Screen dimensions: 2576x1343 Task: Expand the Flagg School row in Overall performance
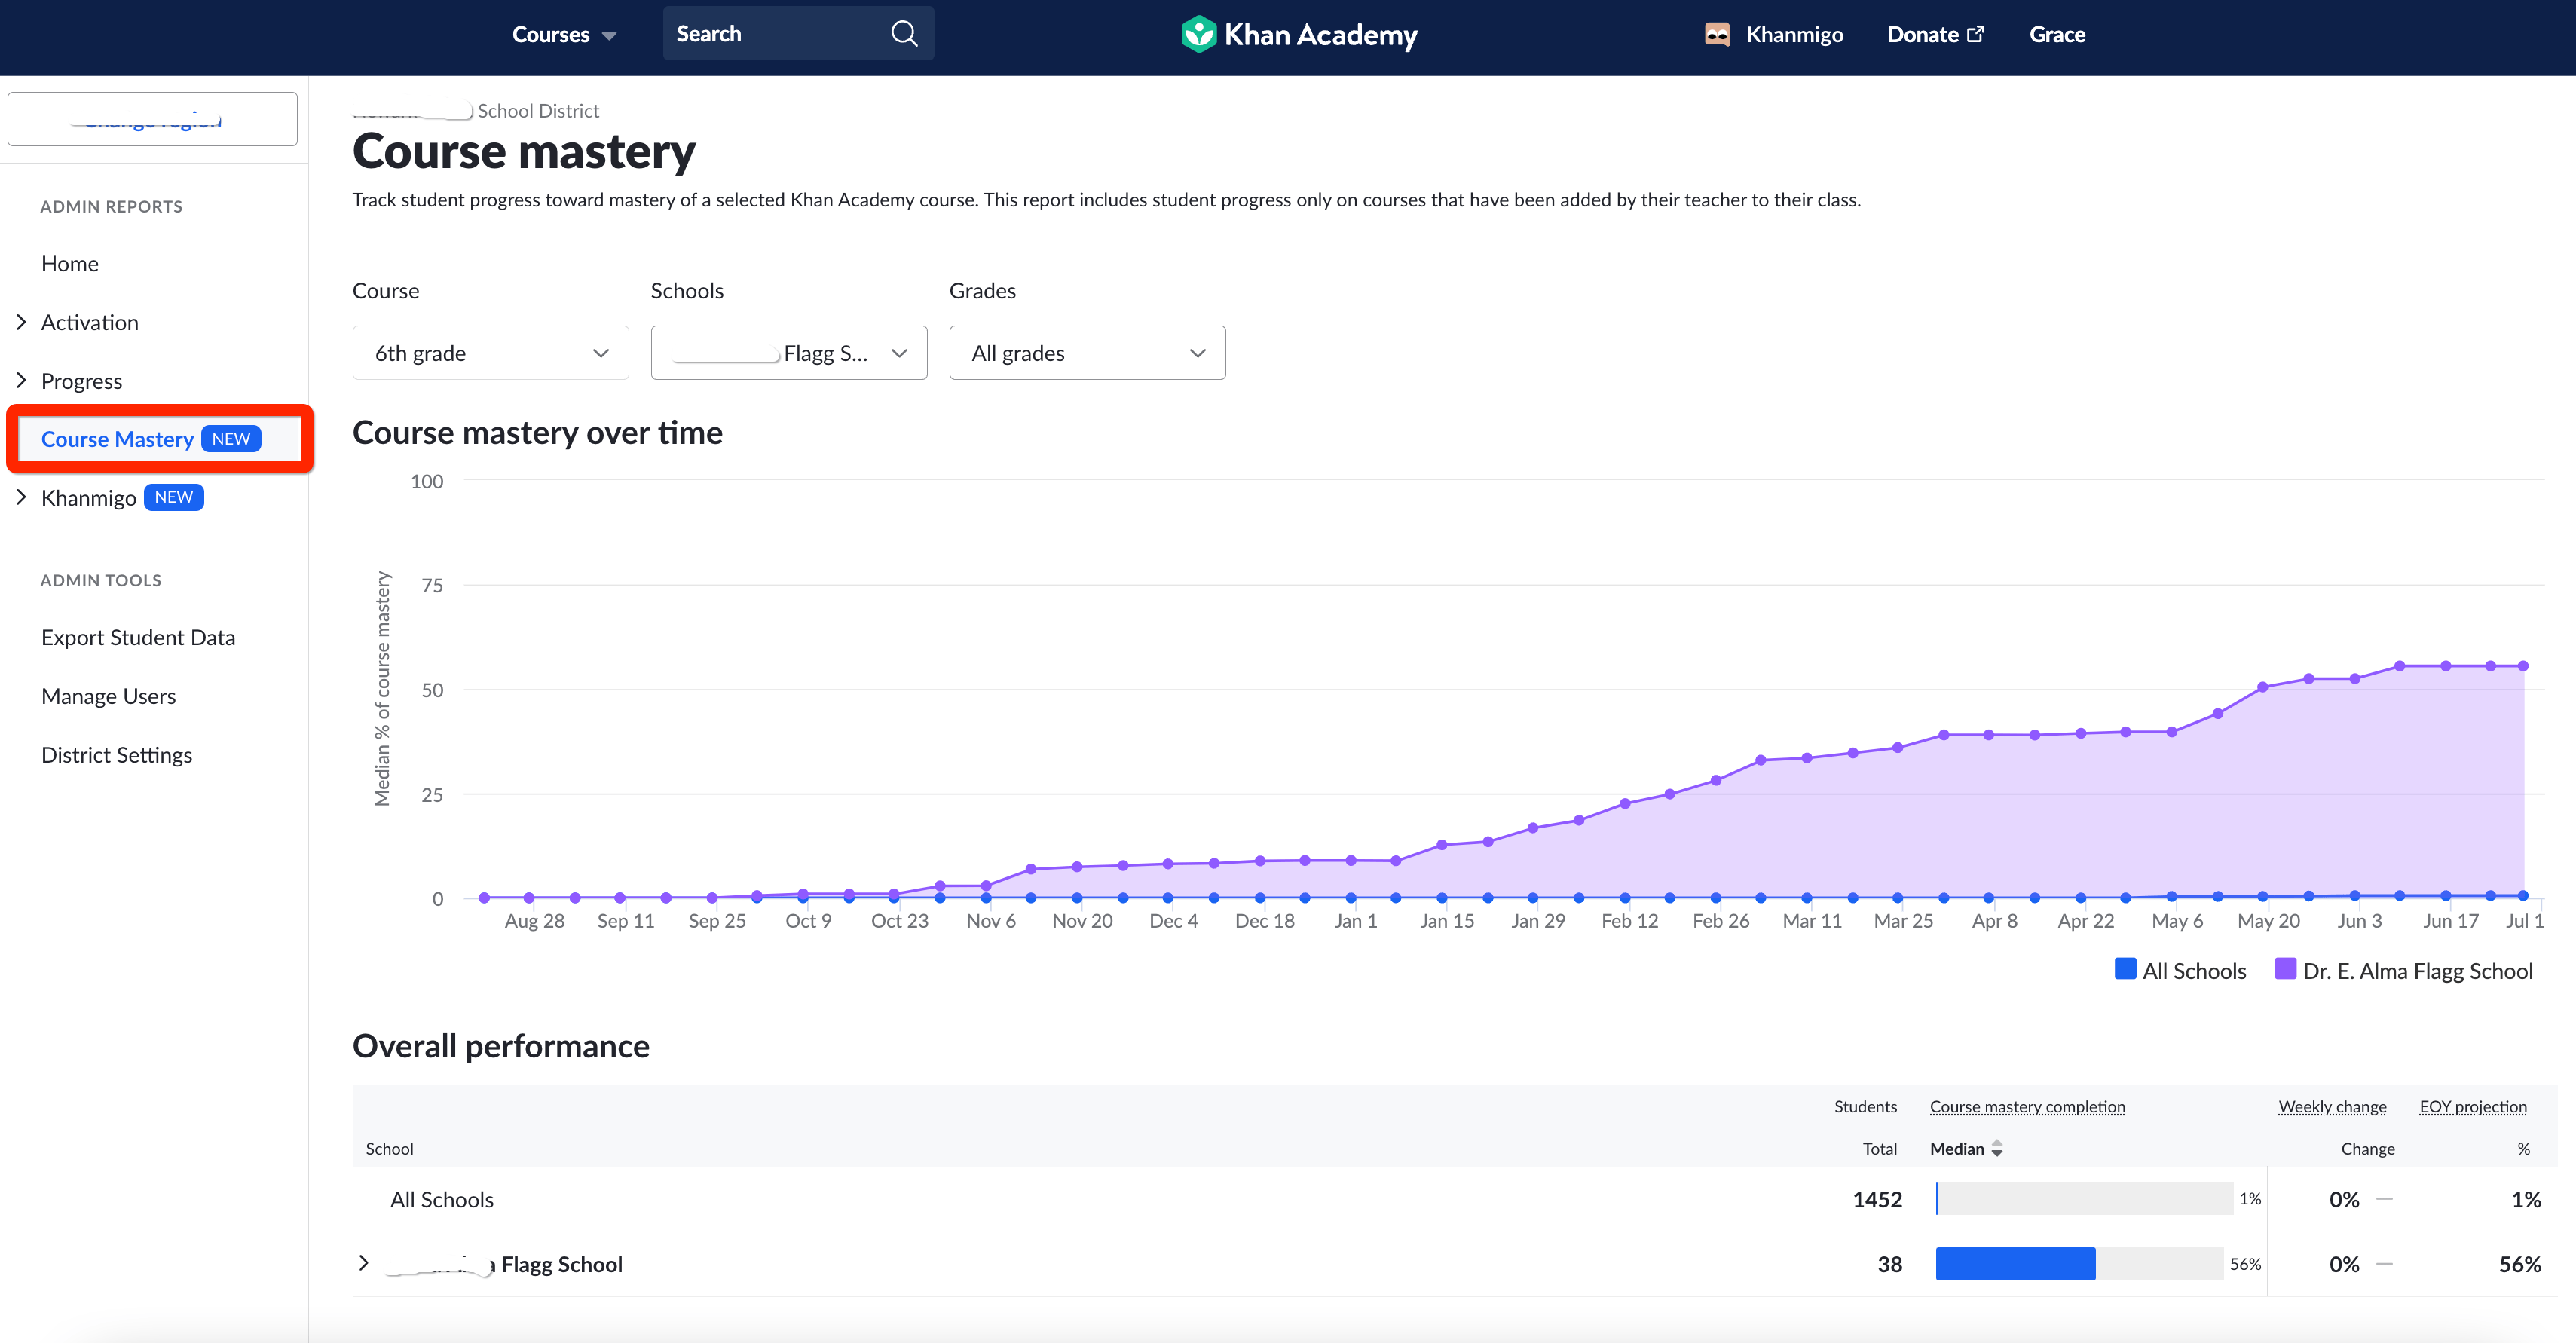[364, 1263]
